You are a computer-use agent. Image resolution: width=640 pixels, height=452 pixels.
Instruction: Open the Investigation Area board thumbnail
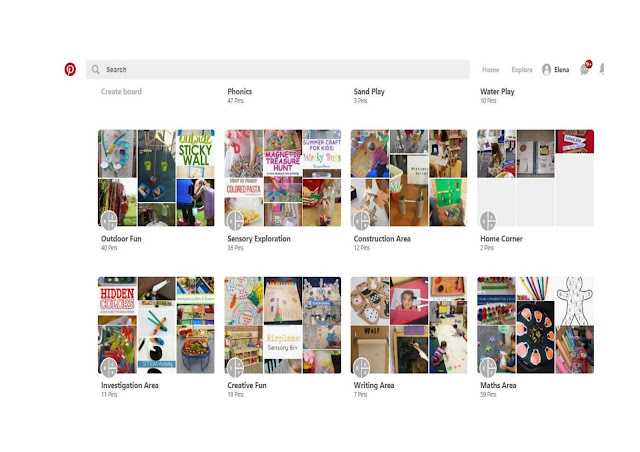(x=155, y=324)
